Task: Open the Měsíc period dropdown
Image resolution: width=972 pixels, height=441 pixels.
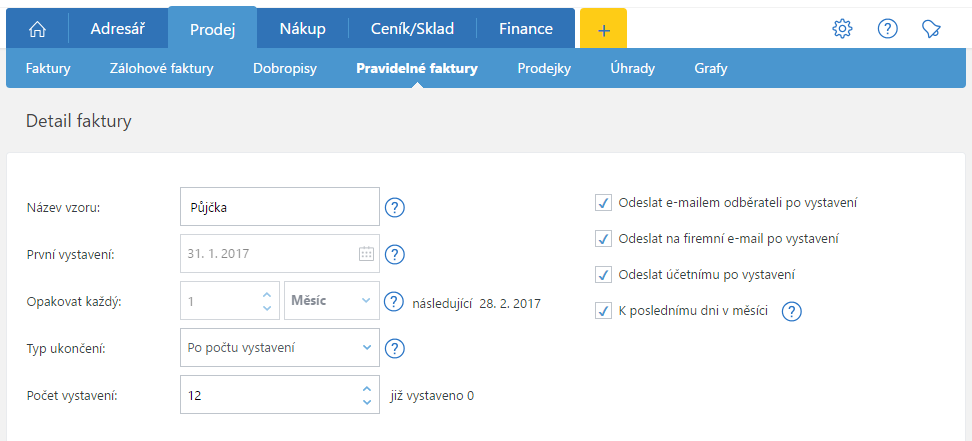Action: tap(331, 301)
